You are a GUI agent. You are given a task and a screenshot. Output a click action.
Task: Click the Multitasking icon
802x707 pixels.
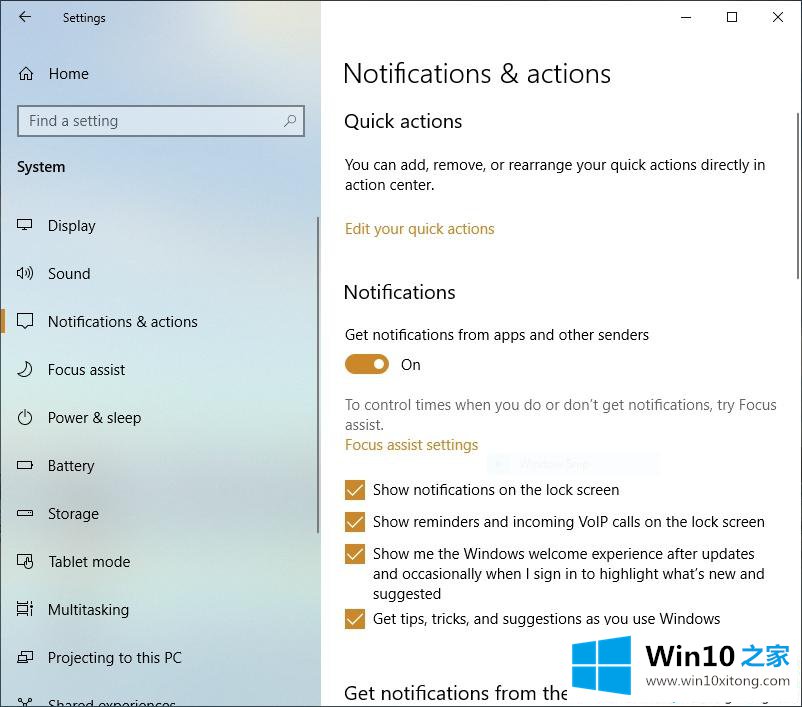coord(25,609)
